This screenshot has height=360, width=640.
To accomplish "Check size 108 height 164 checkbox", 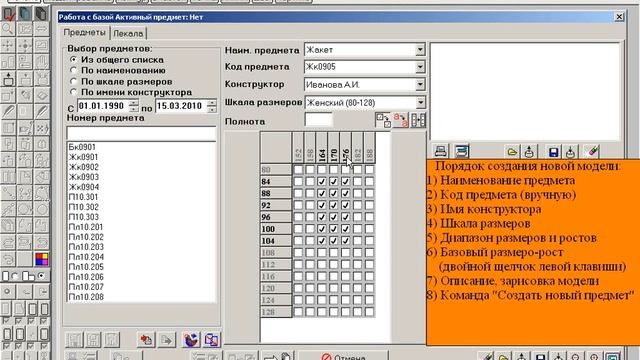I will click(322, 253).
